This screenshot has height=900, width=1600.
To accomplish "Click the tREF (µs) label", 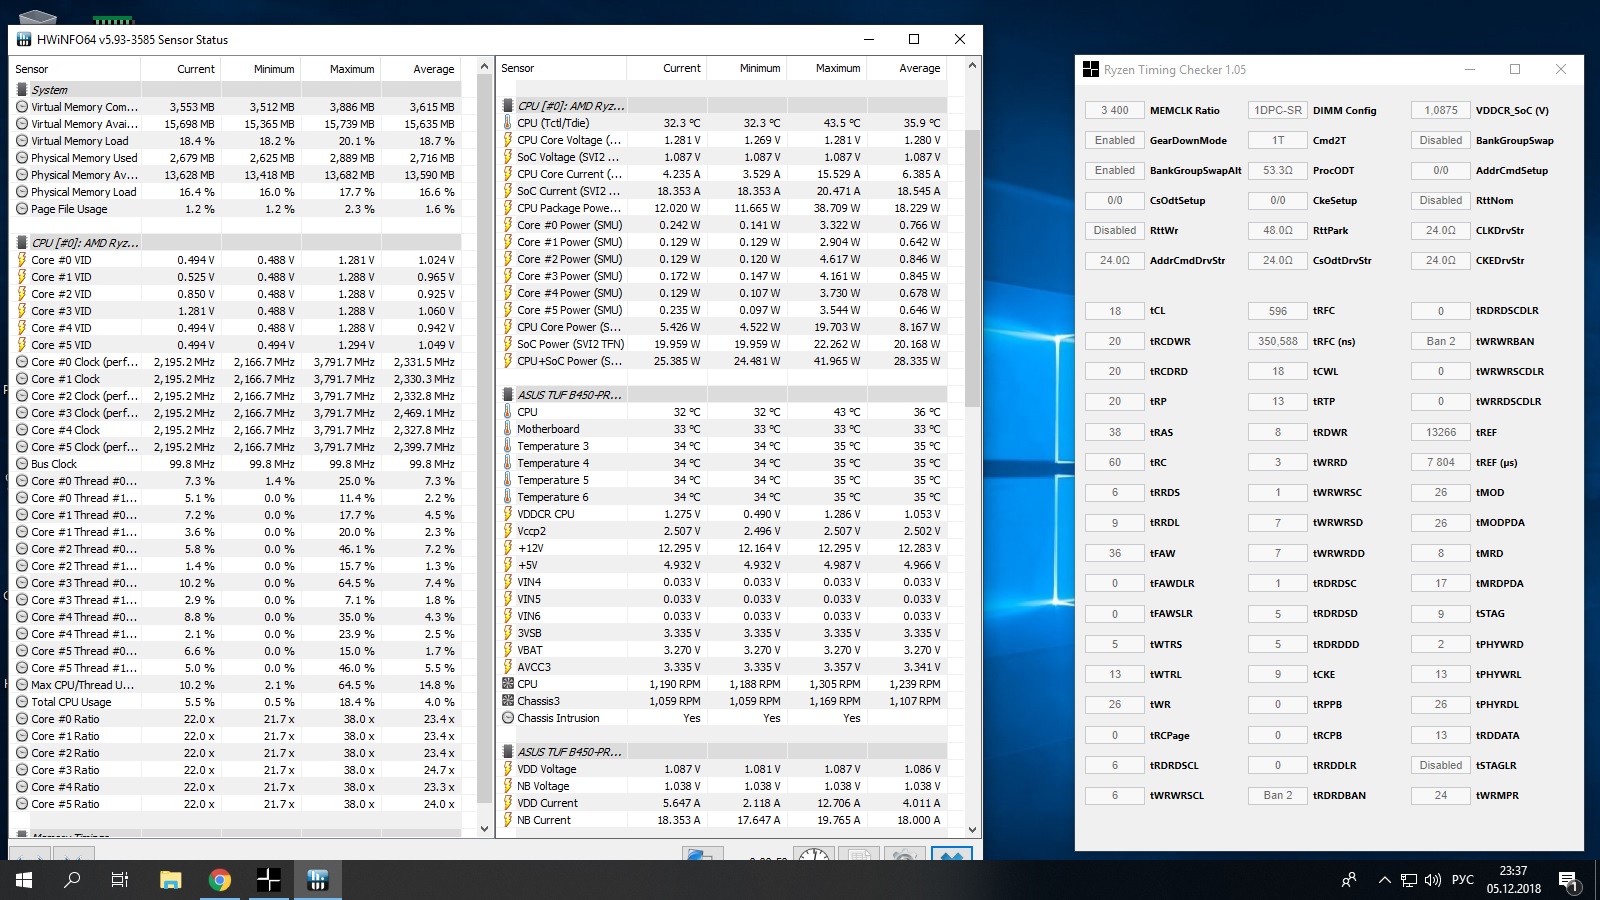I will [x=1496, y=462].
